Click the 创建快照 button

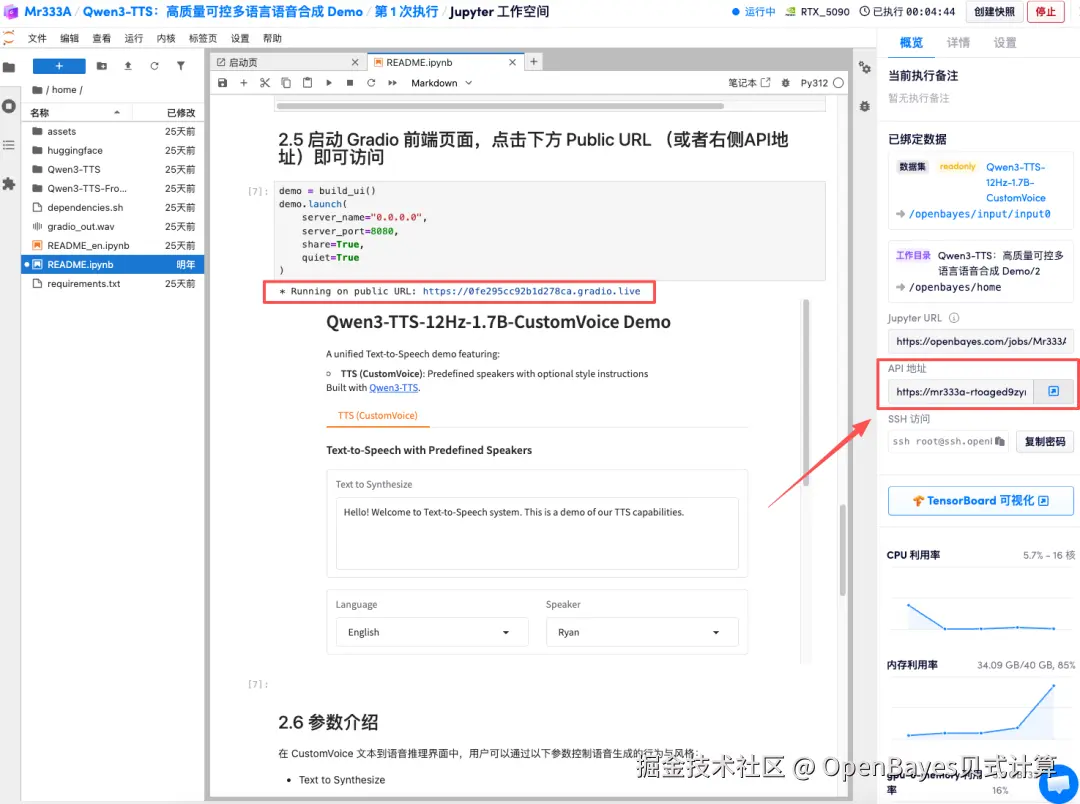pyautogui.click(x=995, y=12)
